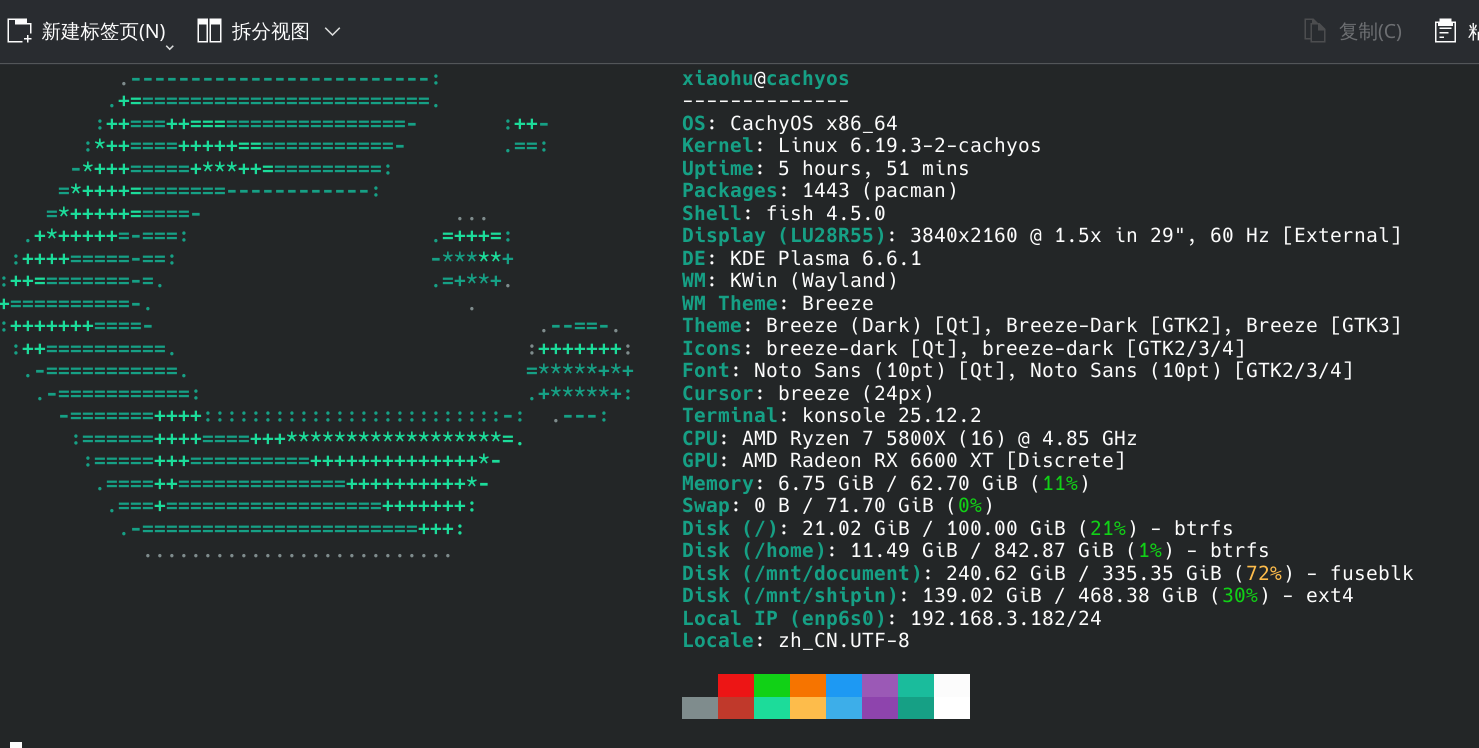Click the "AMD Radeon RX 6600 XT" text
Viewport: 1479px width, 748px height.
click(868, 461)
